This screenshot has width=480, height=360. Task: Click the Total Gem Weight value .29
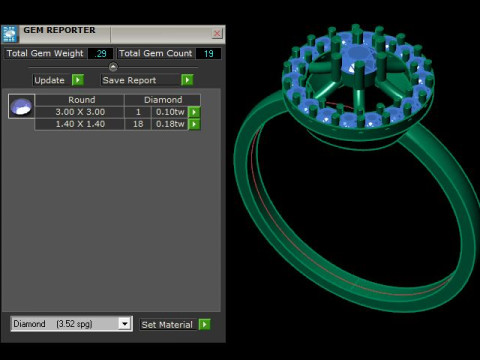coord(100,54)
